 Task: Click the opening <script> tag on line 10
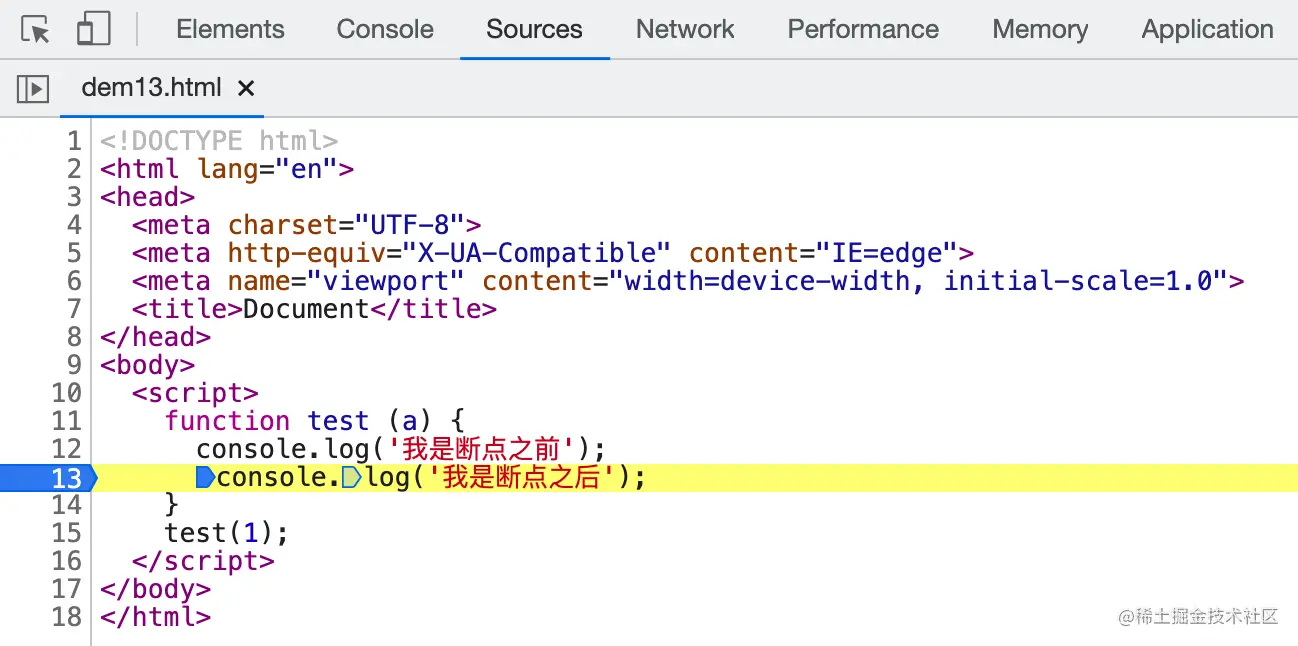coord(195,392)
